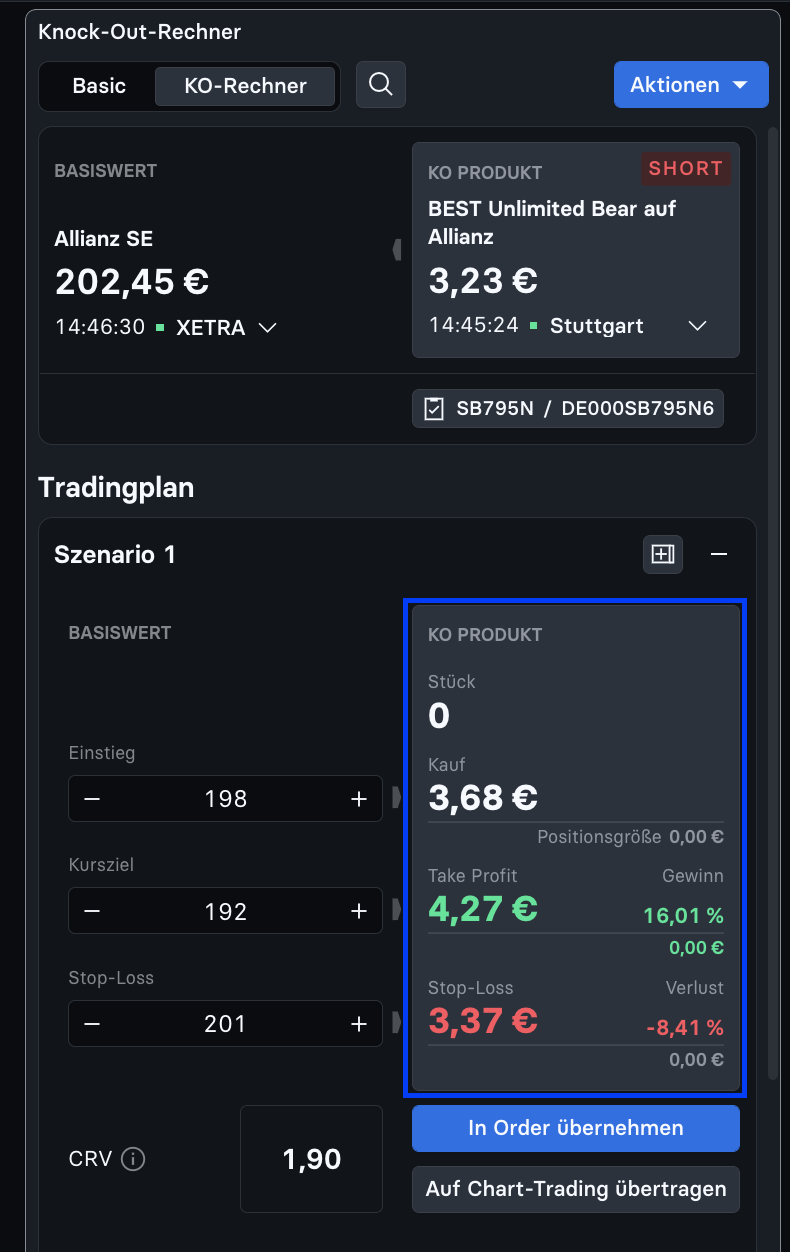Increase the Stop-Loss value
790x1252 pixels.
[359, 1024]
